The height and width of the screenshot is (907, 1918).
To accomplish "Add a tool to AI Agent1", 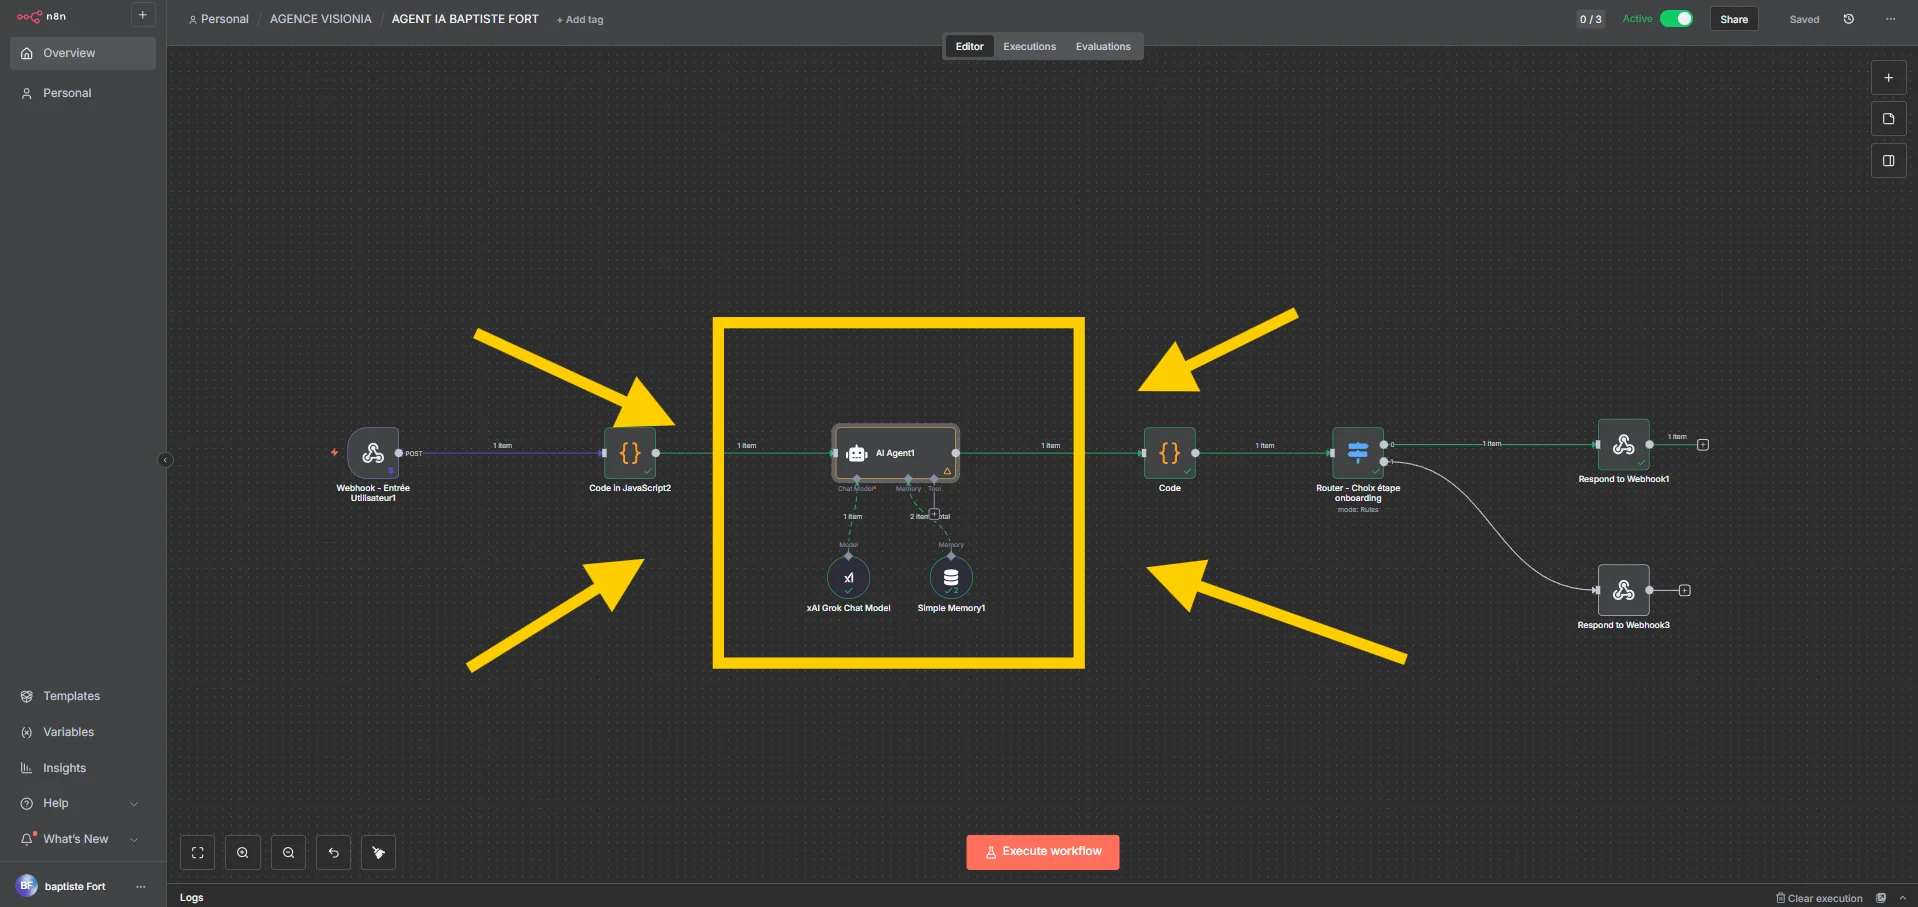I will [934, 515].
